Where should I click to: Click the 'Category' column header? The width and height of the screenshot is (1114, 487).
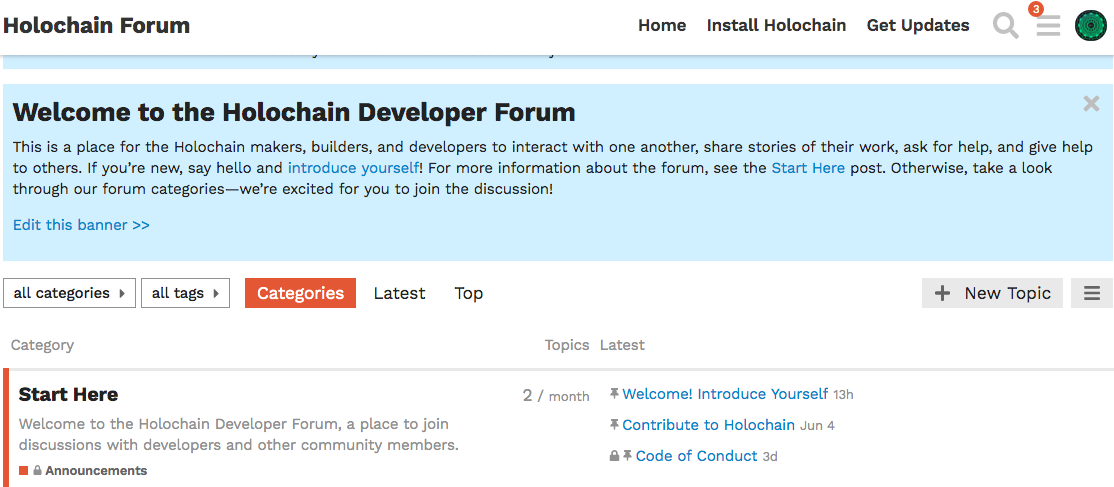[43, 346]
